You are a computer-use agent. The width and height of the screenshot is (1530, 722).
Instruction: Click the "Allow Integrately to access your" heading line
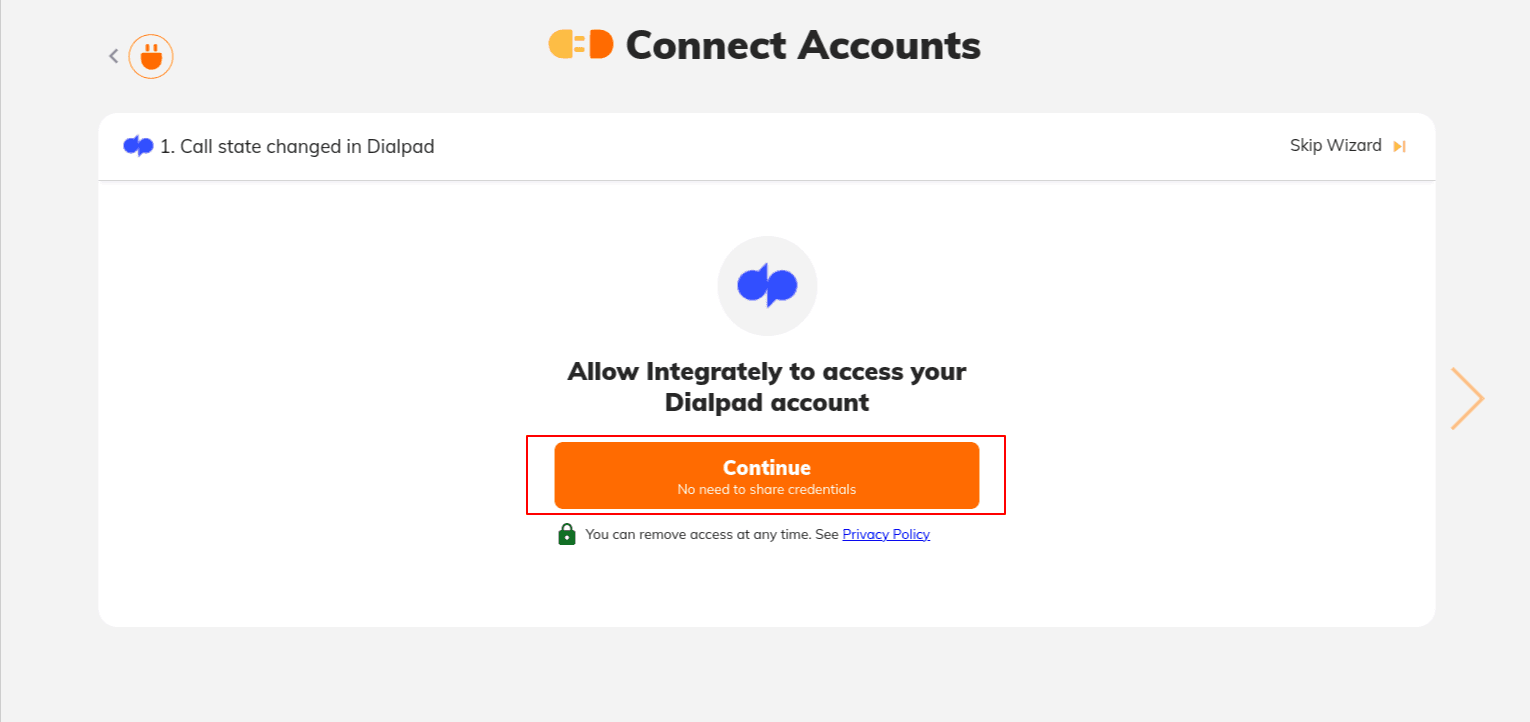coord(767,372)
